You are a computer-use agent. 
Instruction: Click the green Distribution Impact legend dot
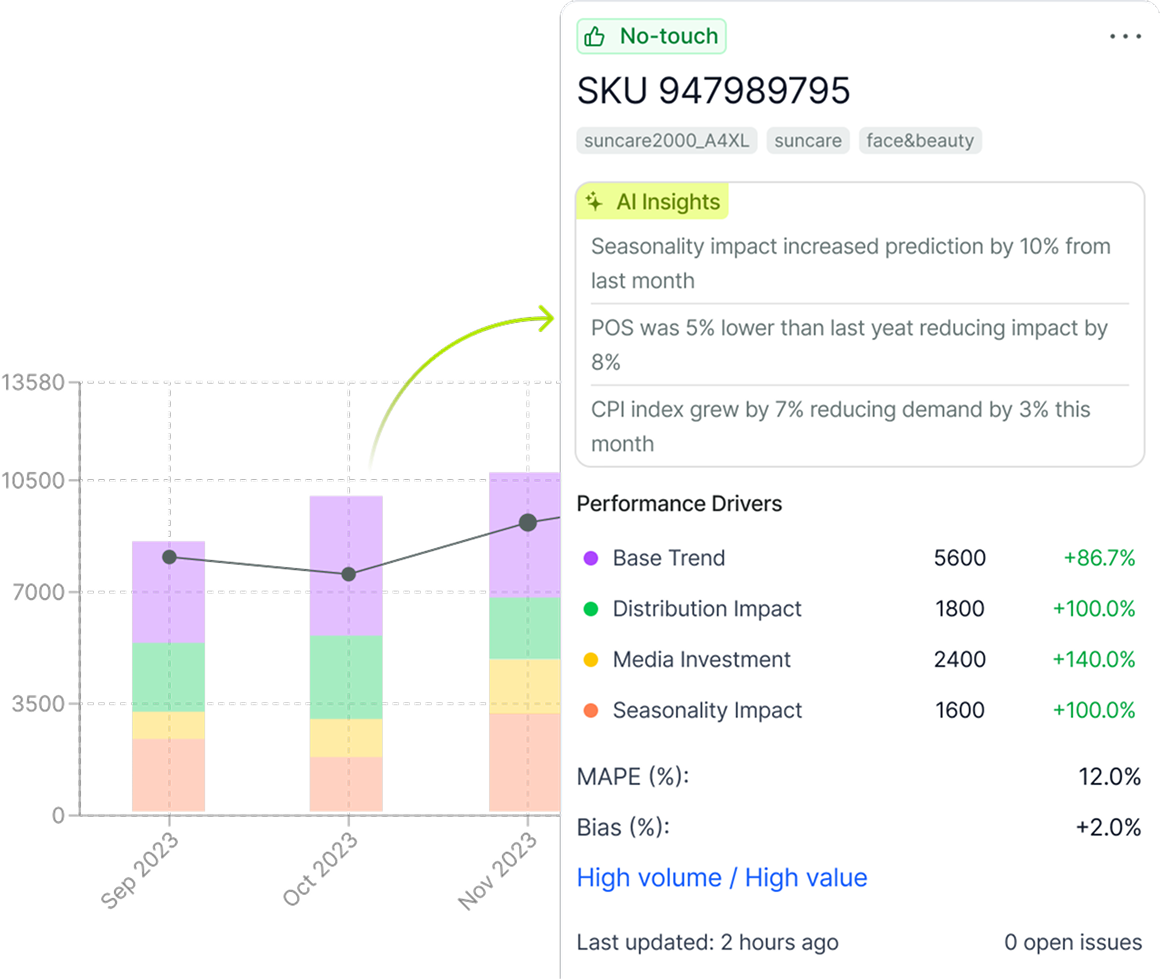(x=591, y=609)
